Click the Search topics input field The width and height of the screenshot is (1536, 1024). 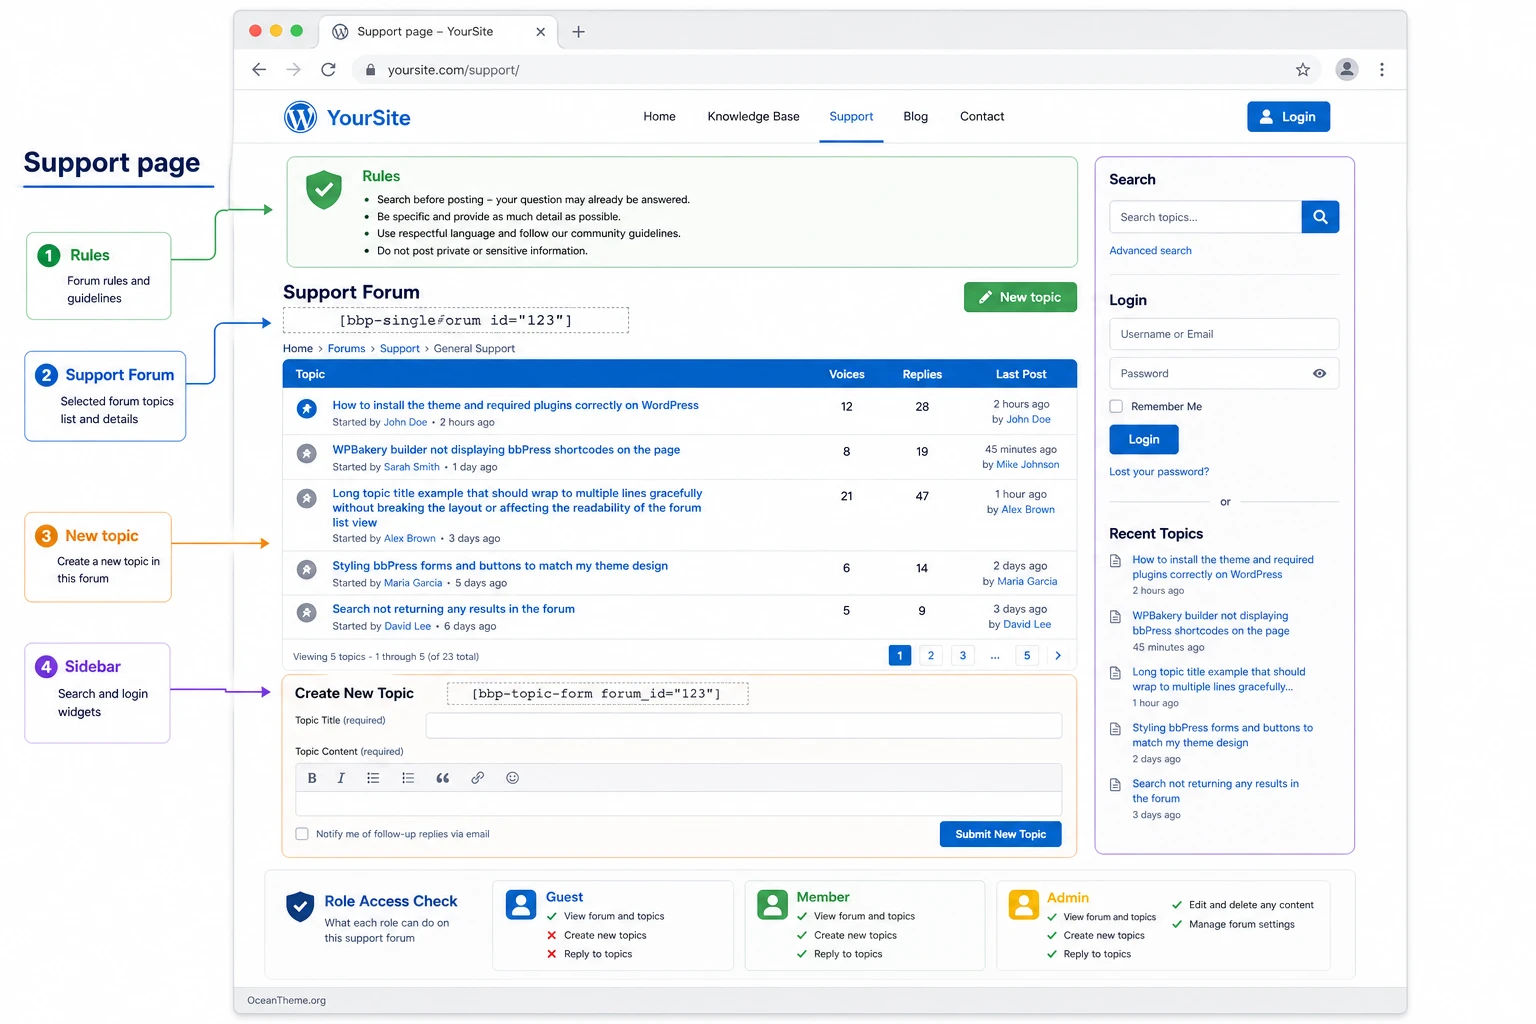(1205, 217)
